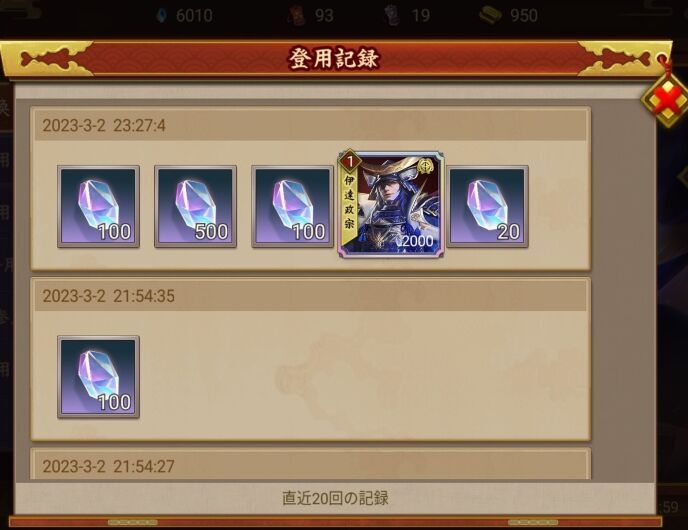
Task: Tap the gold crest emblem on character card
Action: [x=425, y=165]
